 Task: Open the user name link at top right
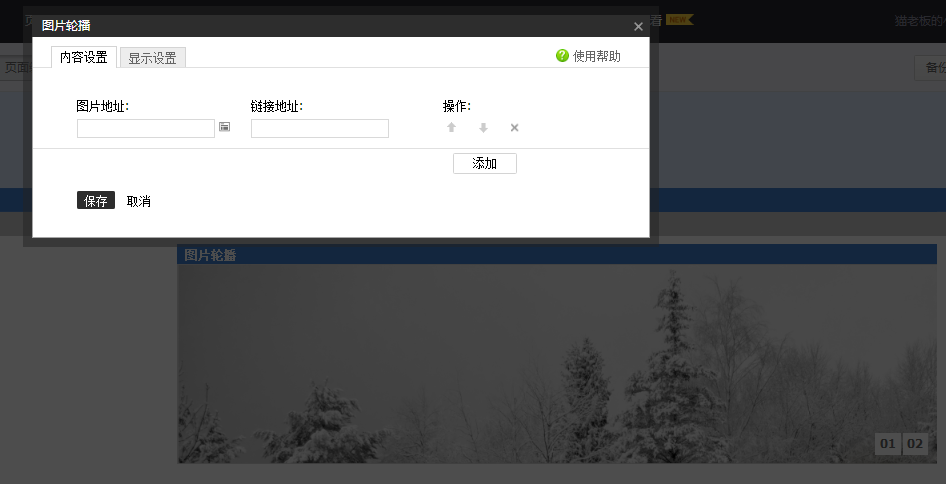[x=916, y=21]
